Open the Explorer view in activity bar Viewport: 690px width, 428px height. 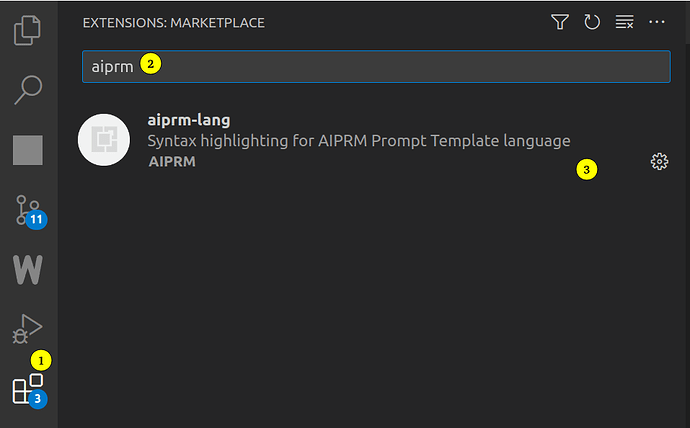[x=28, y=30]
